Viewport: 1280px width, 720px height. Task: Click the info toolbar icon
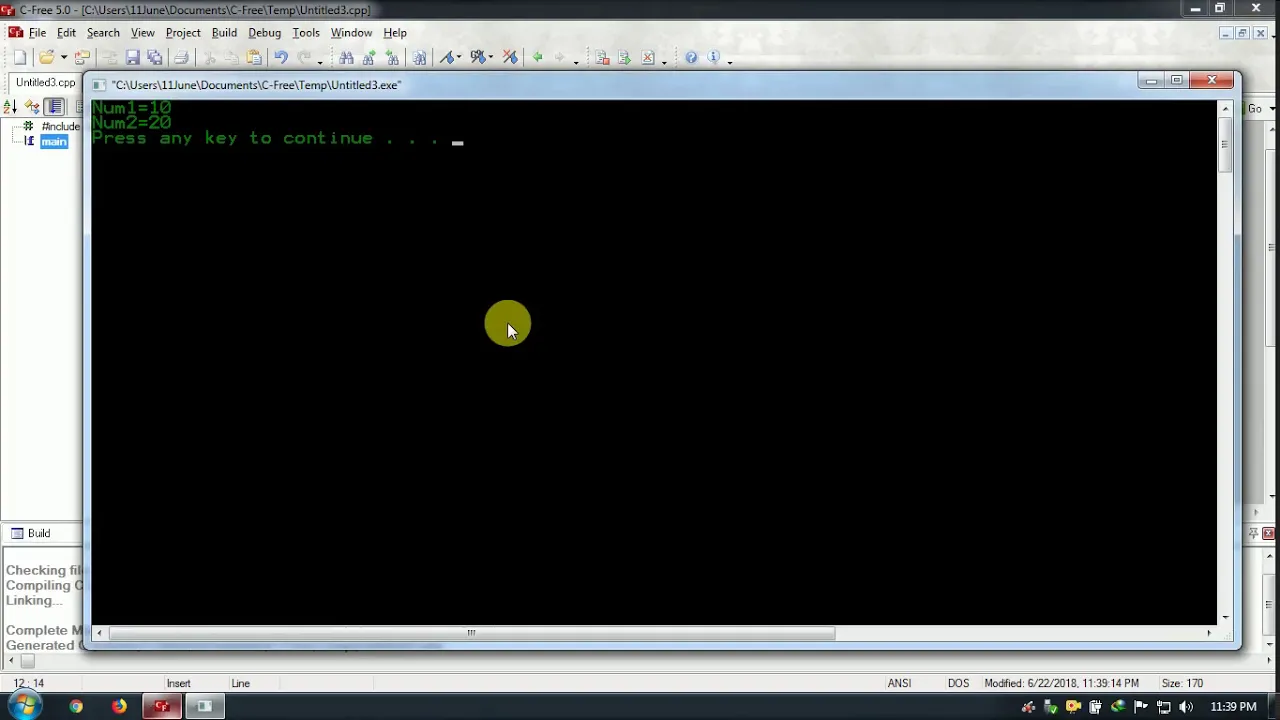pos(714,58)
